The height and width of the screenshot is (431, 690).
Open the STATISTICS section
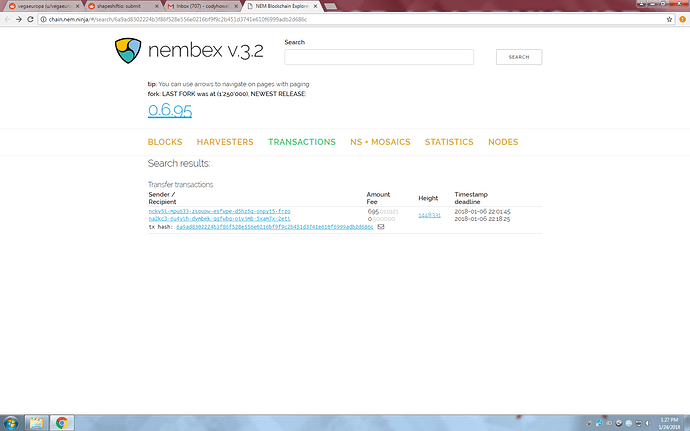tap(449, 142)
